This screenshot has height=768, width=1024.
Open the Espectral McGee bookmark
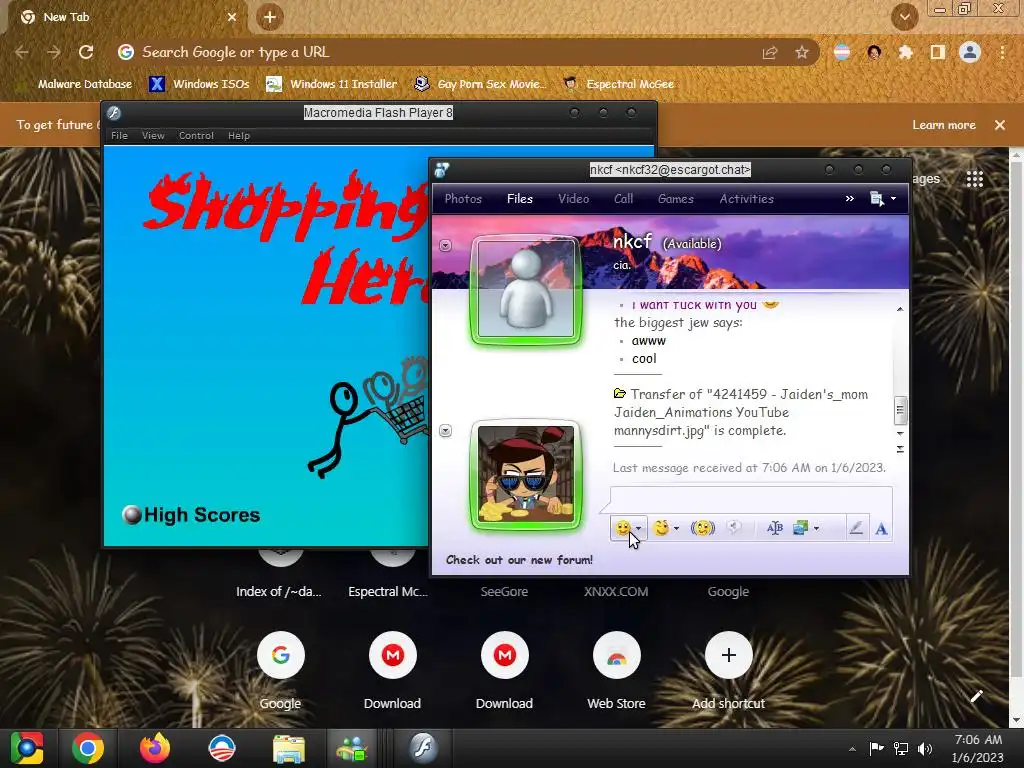click(618, 84)
